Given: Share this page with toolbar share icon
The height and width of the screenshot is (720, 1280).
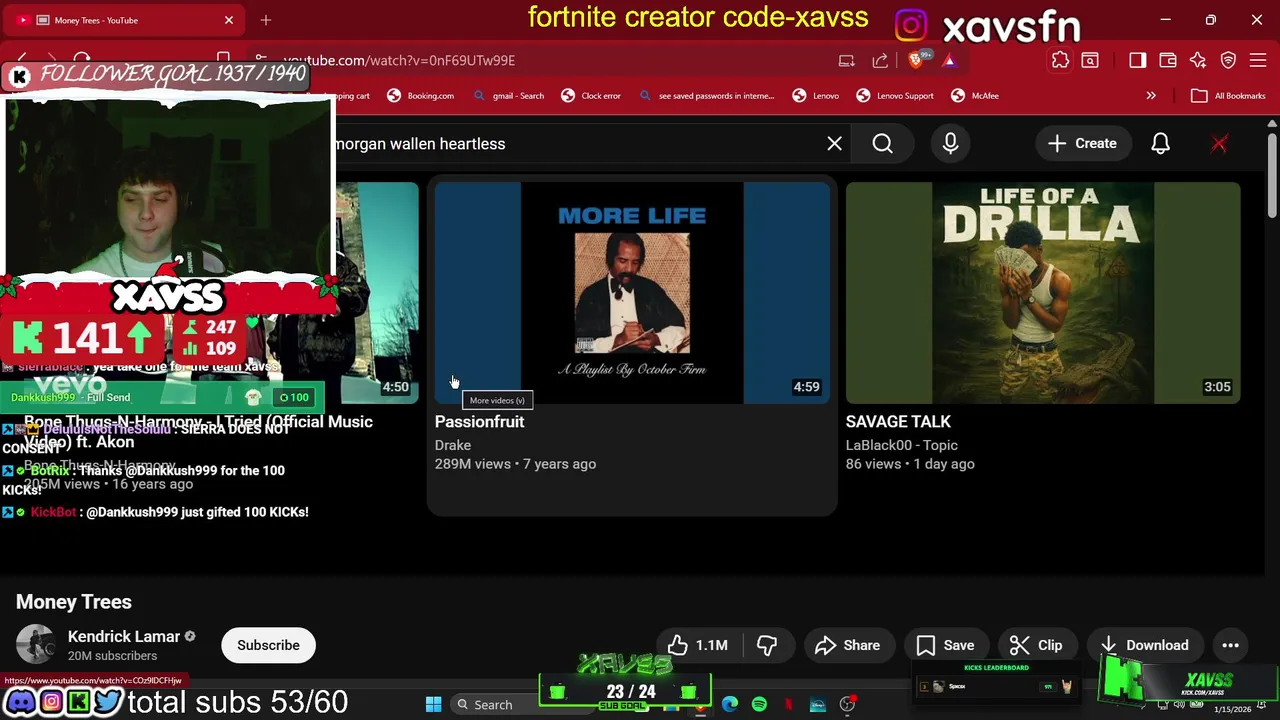Looking at the screenshot, I should point(880,60).
